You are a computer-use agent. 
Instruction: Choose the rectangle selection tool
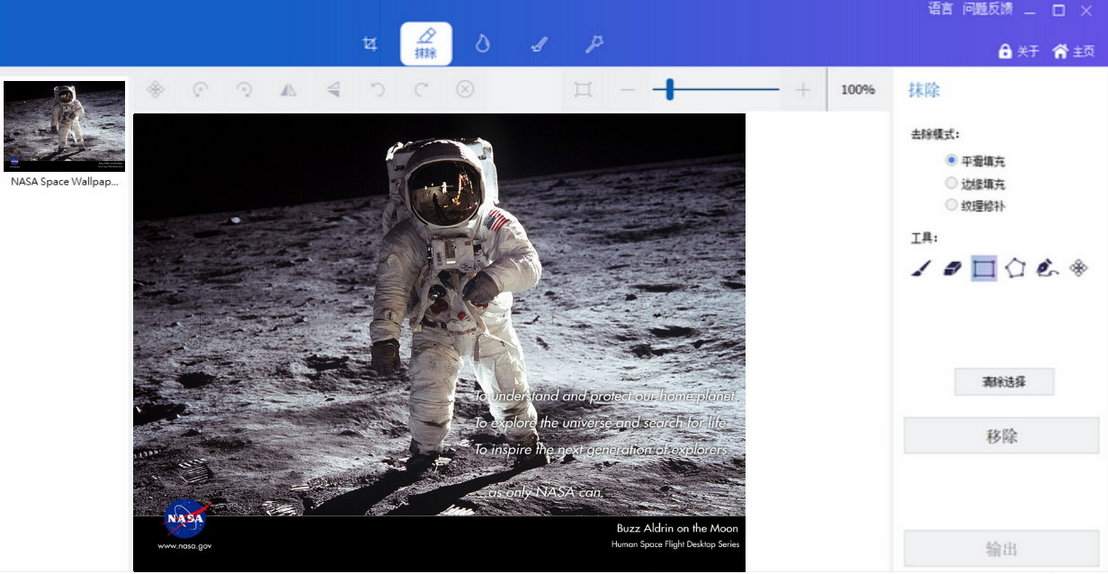point(984,269)
